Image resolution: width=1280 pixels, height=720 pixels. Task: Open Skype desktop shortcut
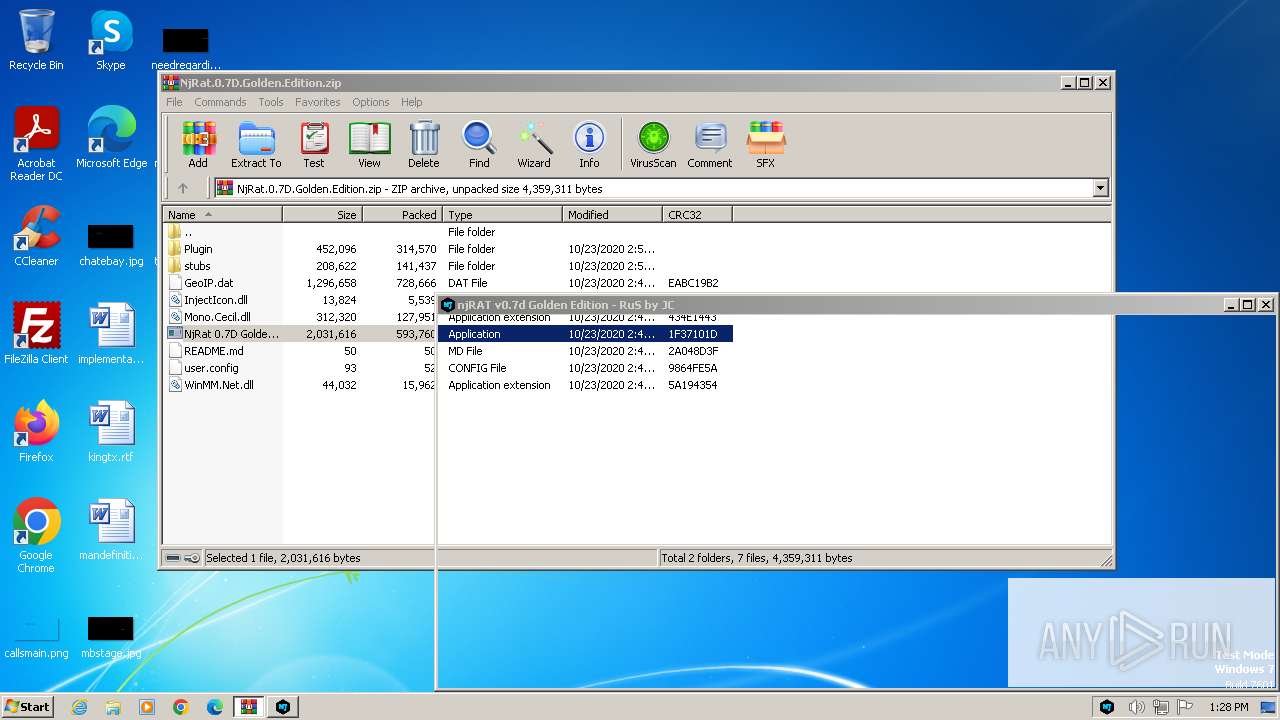110,40
